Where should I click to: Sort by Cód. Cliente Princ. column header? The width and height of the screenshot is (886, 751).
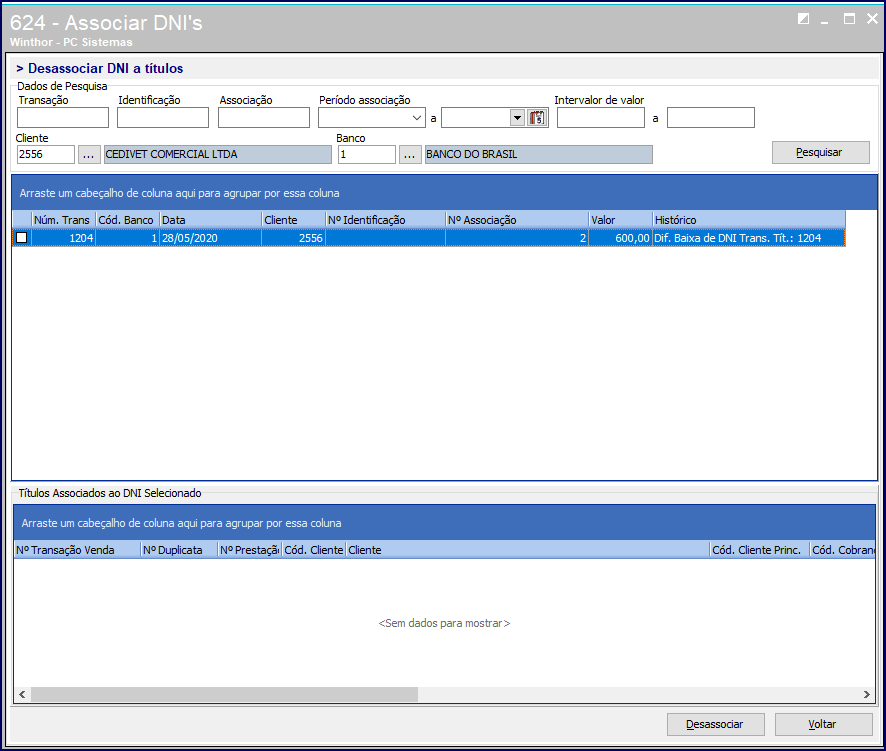click(x=759, y=550)
